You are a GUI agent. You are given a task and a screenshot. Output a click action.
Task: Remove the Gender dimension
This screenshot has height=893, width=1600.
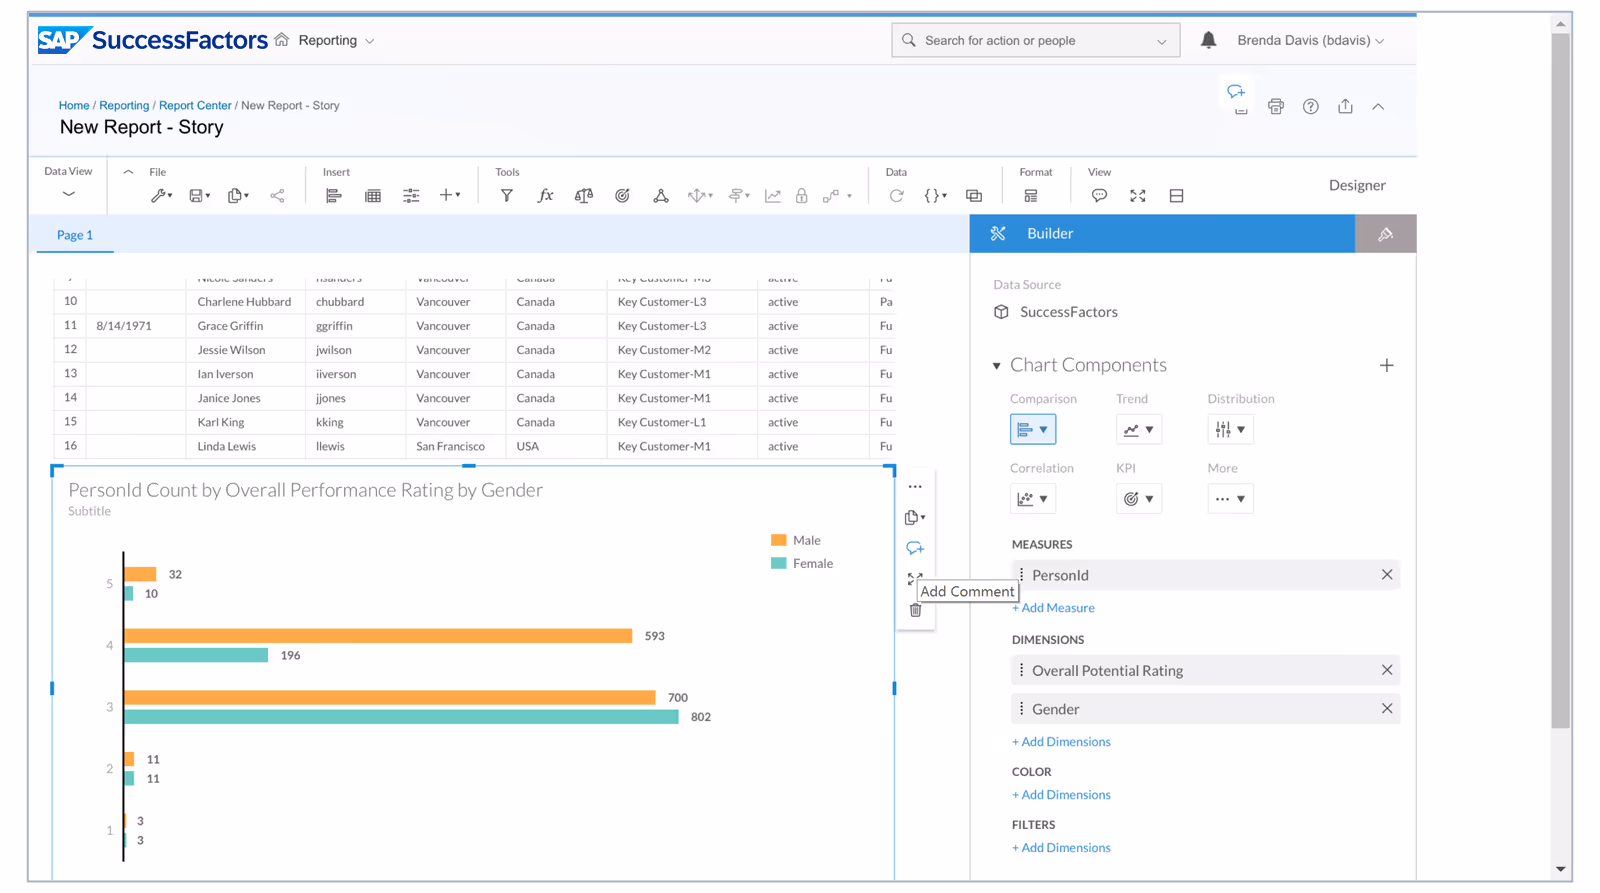point(1387,709)
